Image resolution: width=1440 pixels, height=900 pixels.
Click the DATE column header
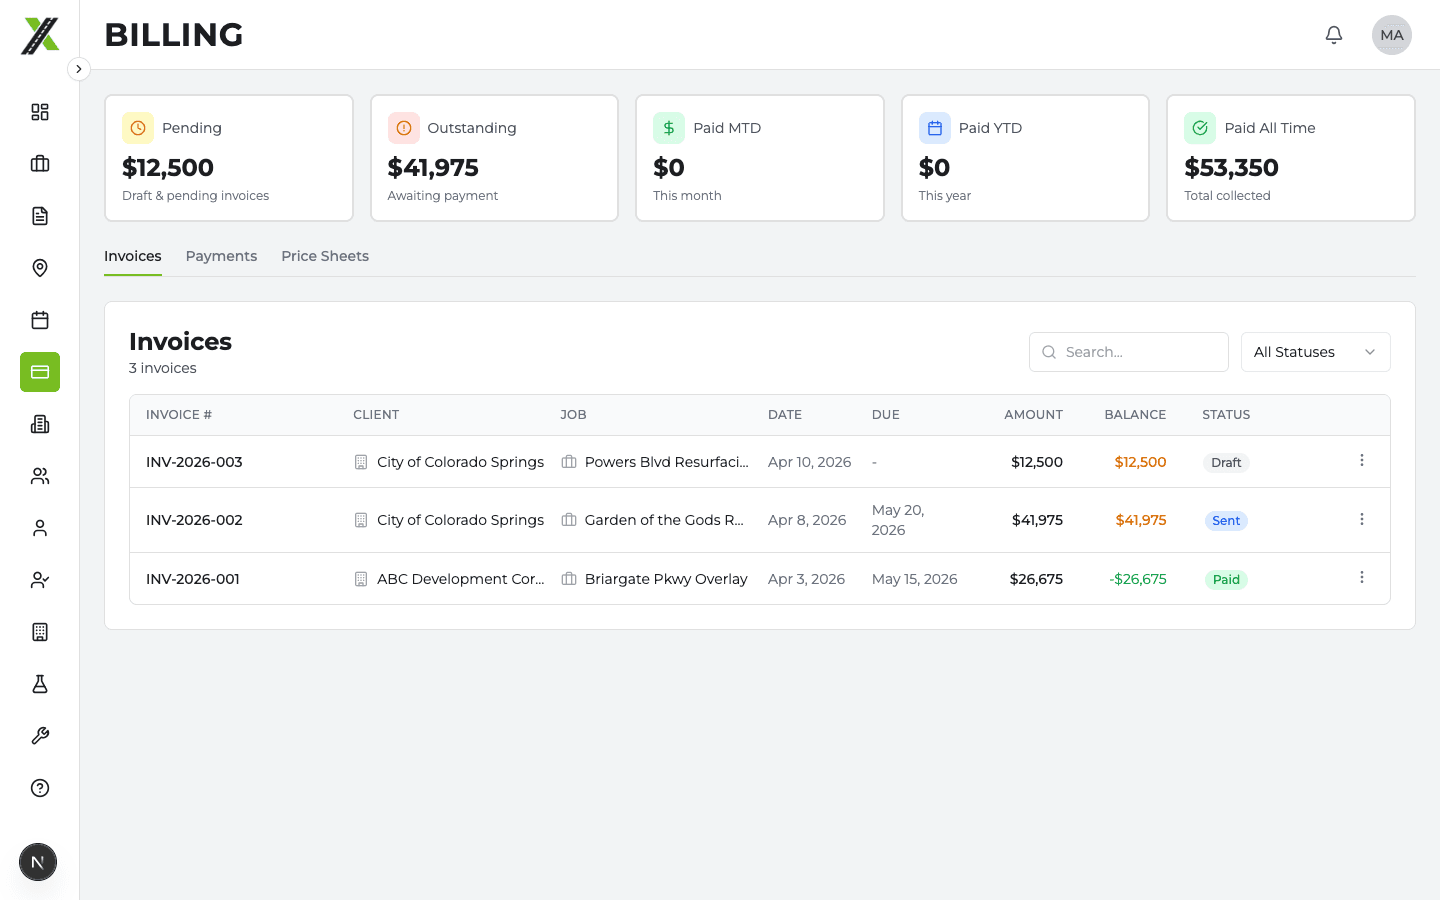pyautogui.click(x=785, y=415)
